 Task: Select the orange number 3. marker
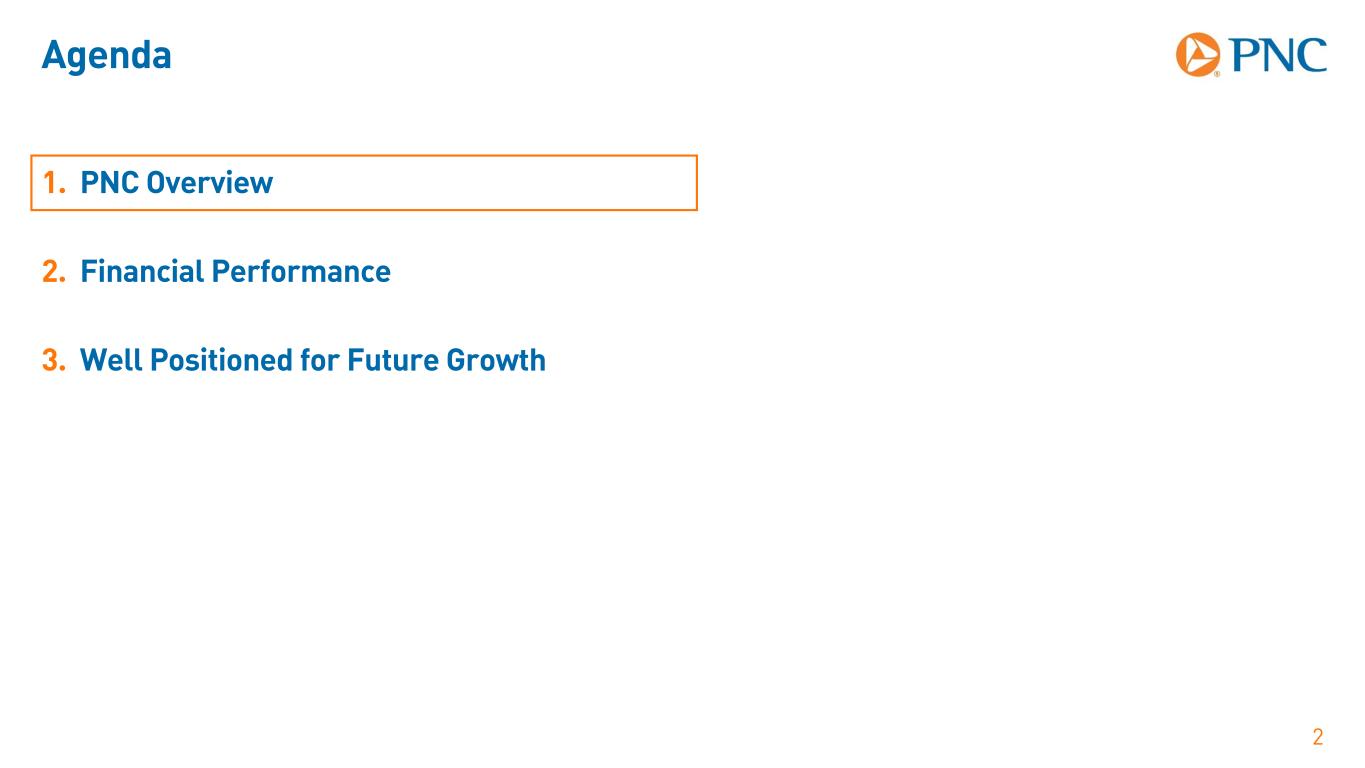click(x=53, y=359)
